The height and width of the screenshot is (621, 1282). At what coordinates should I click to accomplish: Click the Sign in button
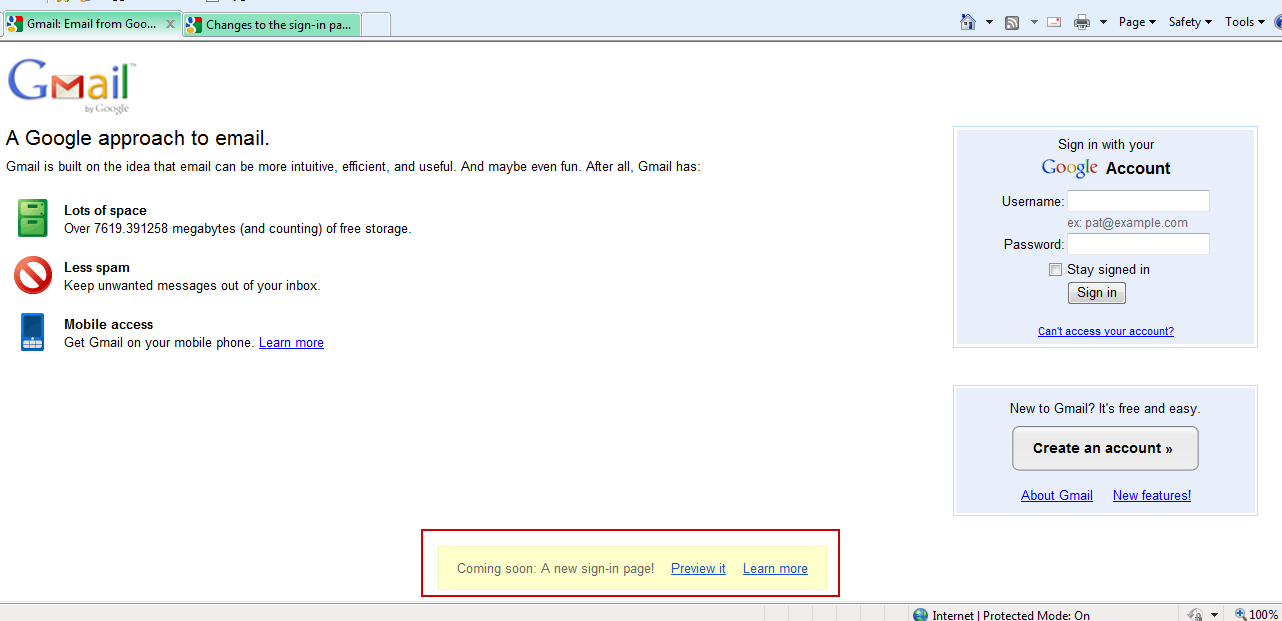pyautogui.click(x=1097, y=293)
